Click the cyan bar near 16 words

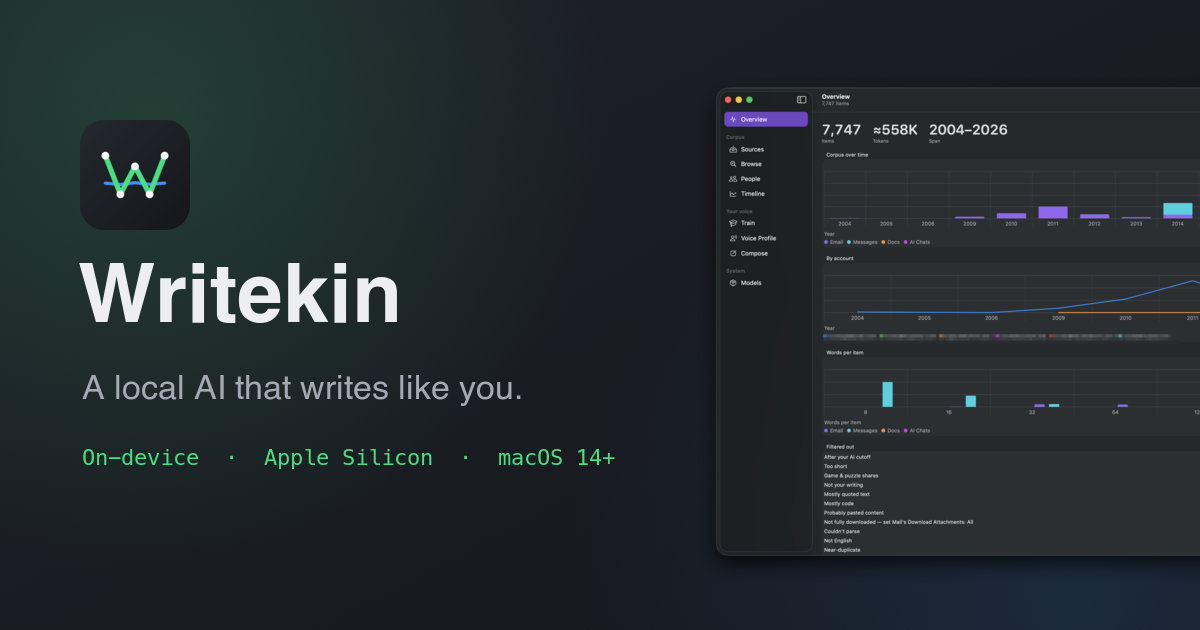(970, 401)
